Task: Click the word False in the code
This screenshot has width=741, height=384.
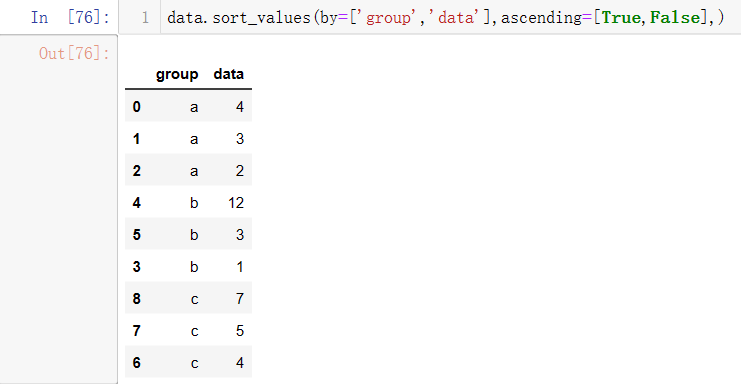Action: point(675,17)
